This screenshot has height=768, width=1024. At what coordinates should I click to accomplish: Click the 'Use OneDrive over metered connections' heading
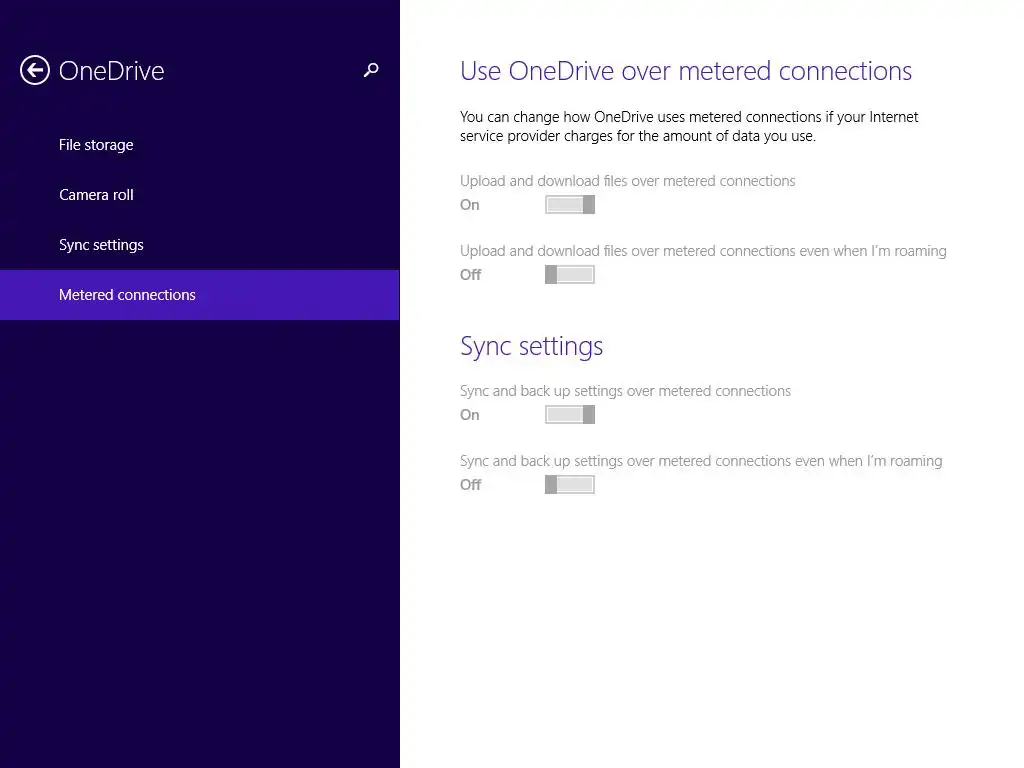click(x=686, y=71)
